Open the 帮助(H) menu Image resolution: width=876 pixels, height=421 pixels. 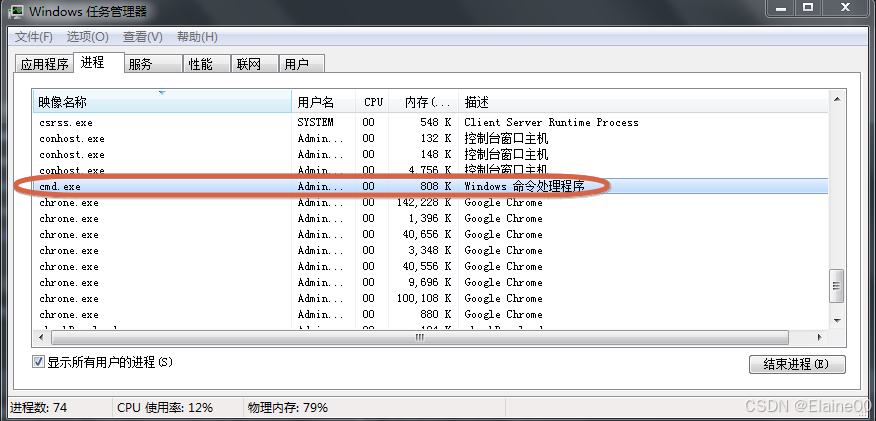click(x=197, y=37)
